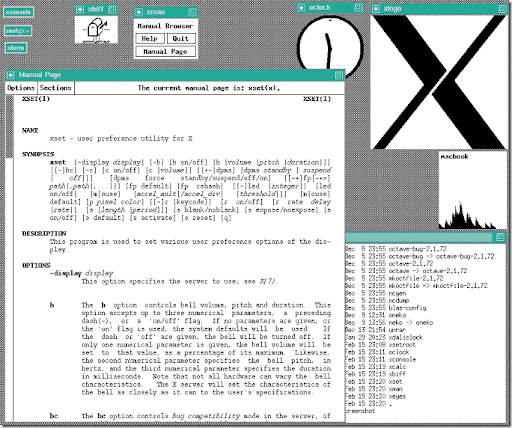Open the oclock window menu icon
The height and width of the screenshot is (428, 512).
tap(301, 8)
